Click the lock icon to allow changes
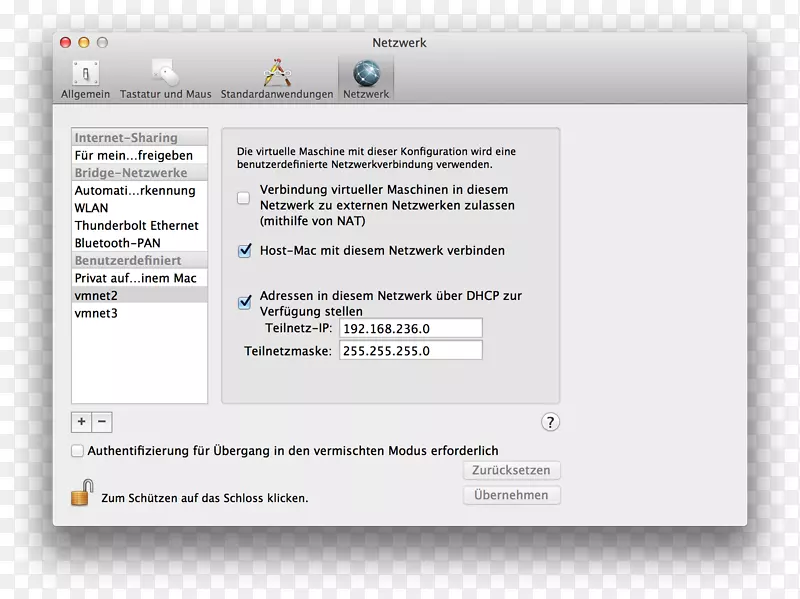The image size is (800, 599). click(77, 497)
